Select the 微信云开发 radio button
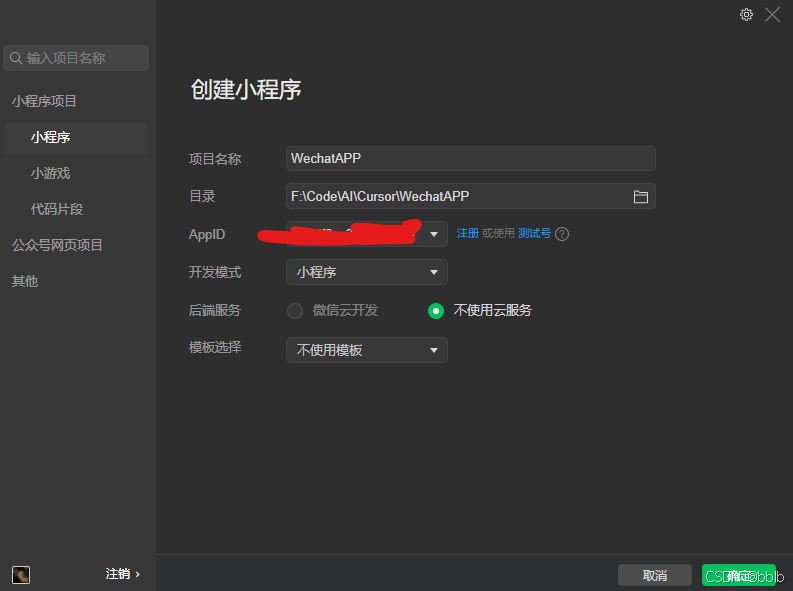 pyautogui.click(x=295, y=310)
